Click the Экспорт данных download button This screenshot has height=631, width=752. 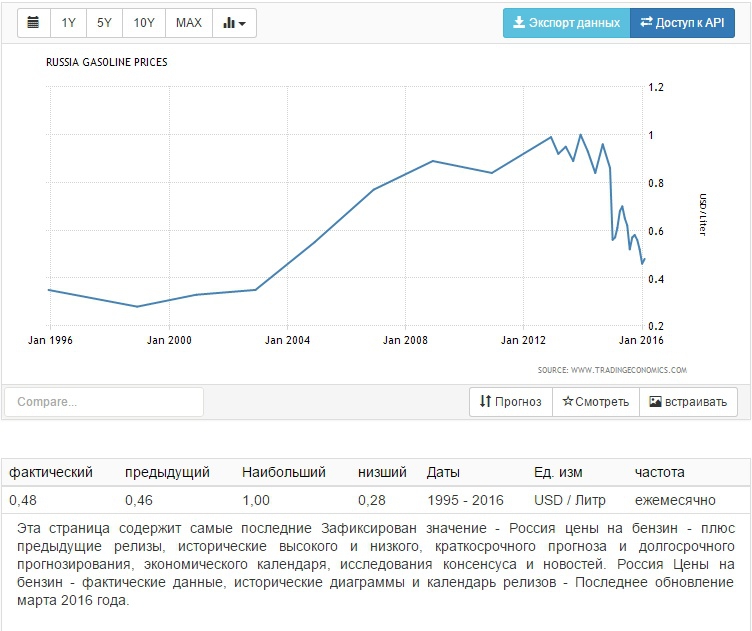click(x=566, y=23)
